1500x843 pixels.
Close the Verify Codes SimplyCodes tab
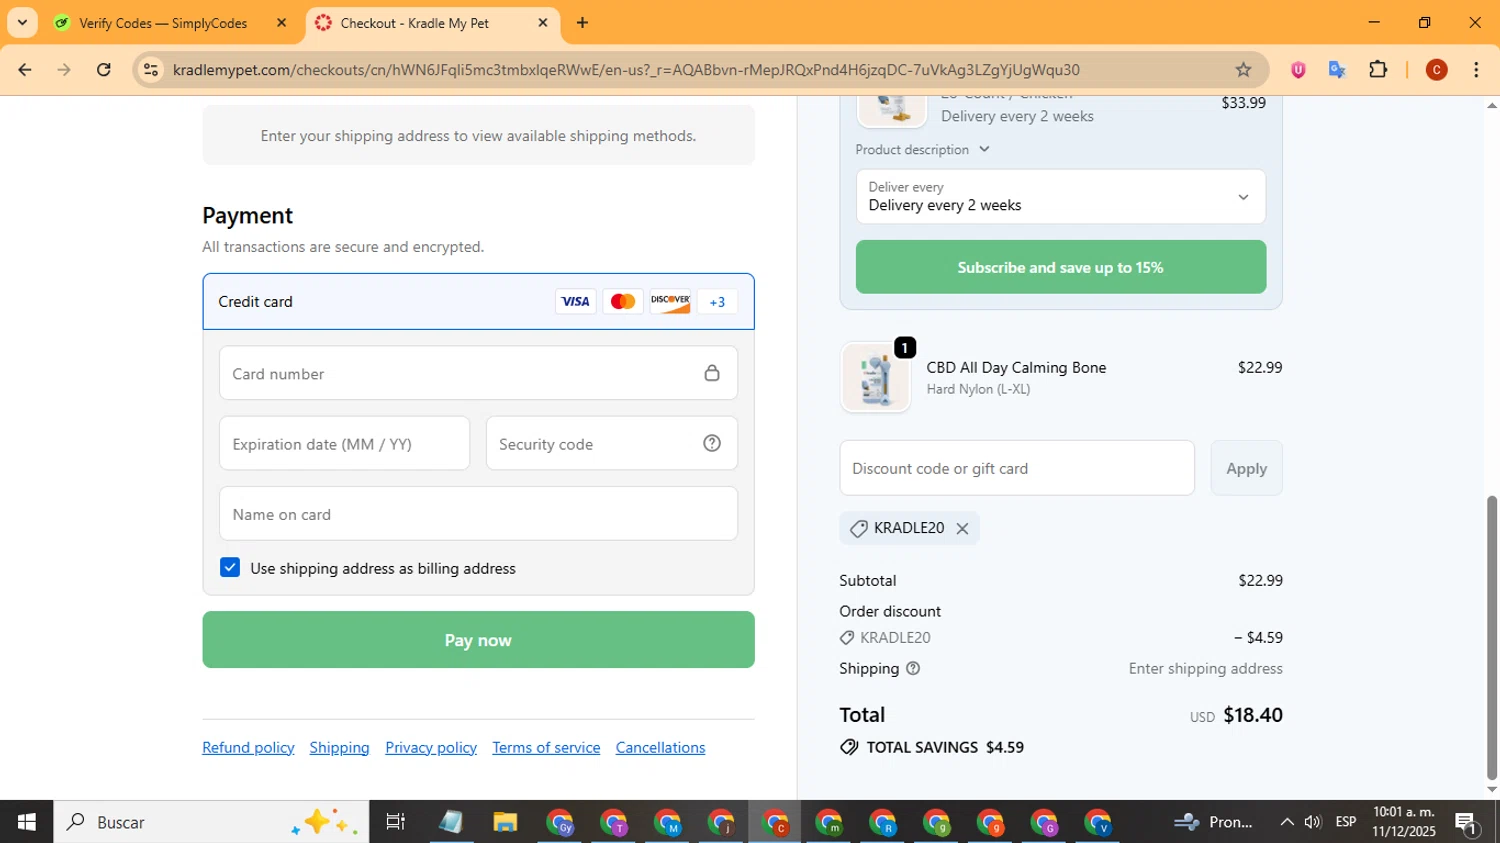(x=281, y=22)
